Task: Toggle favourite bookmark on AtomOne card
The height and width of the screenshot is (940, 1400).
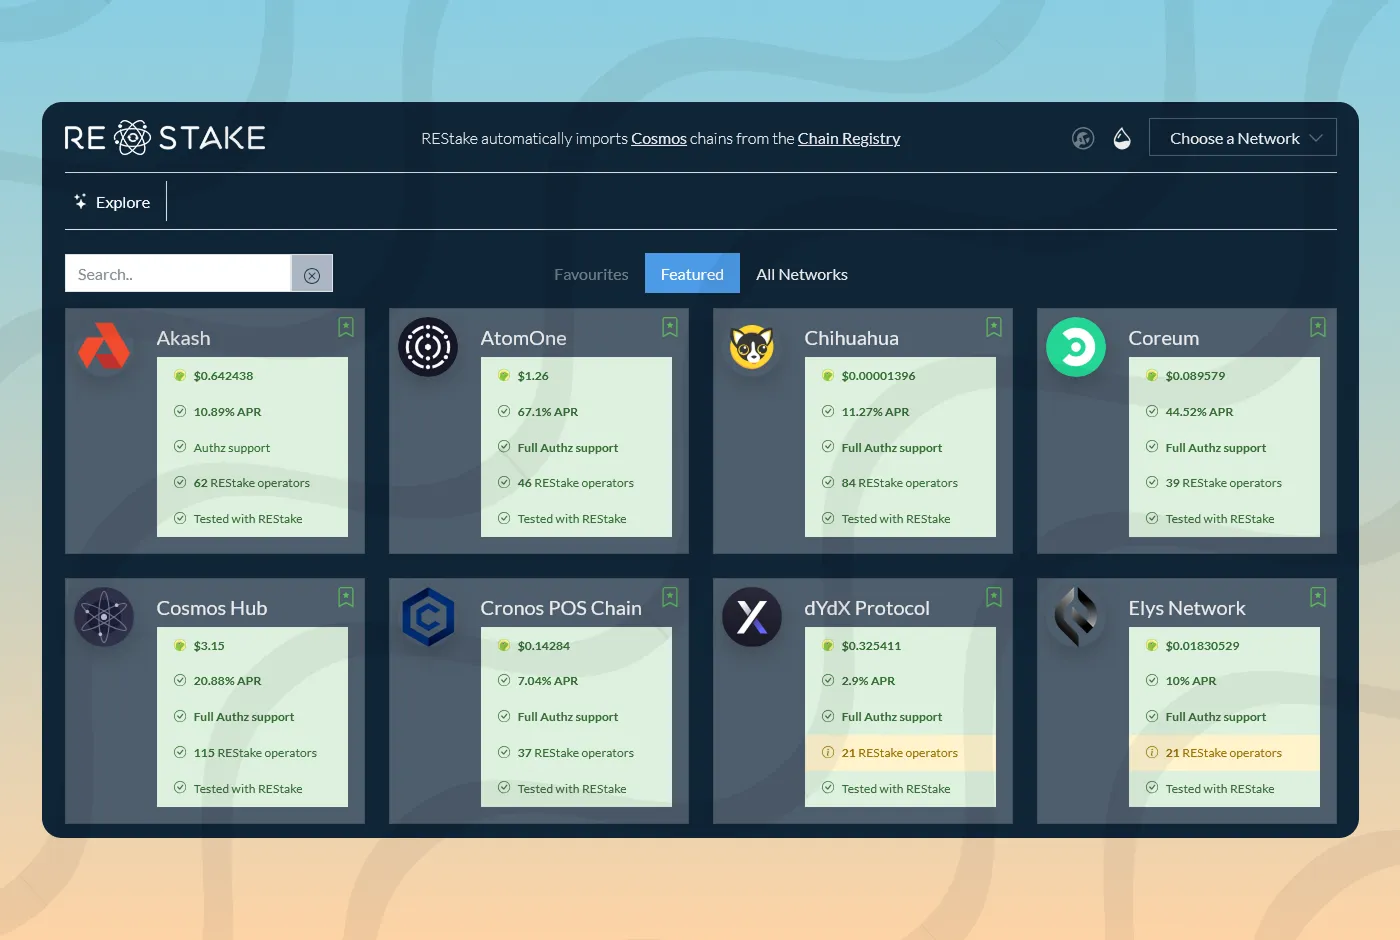Action: click(670, 327)
